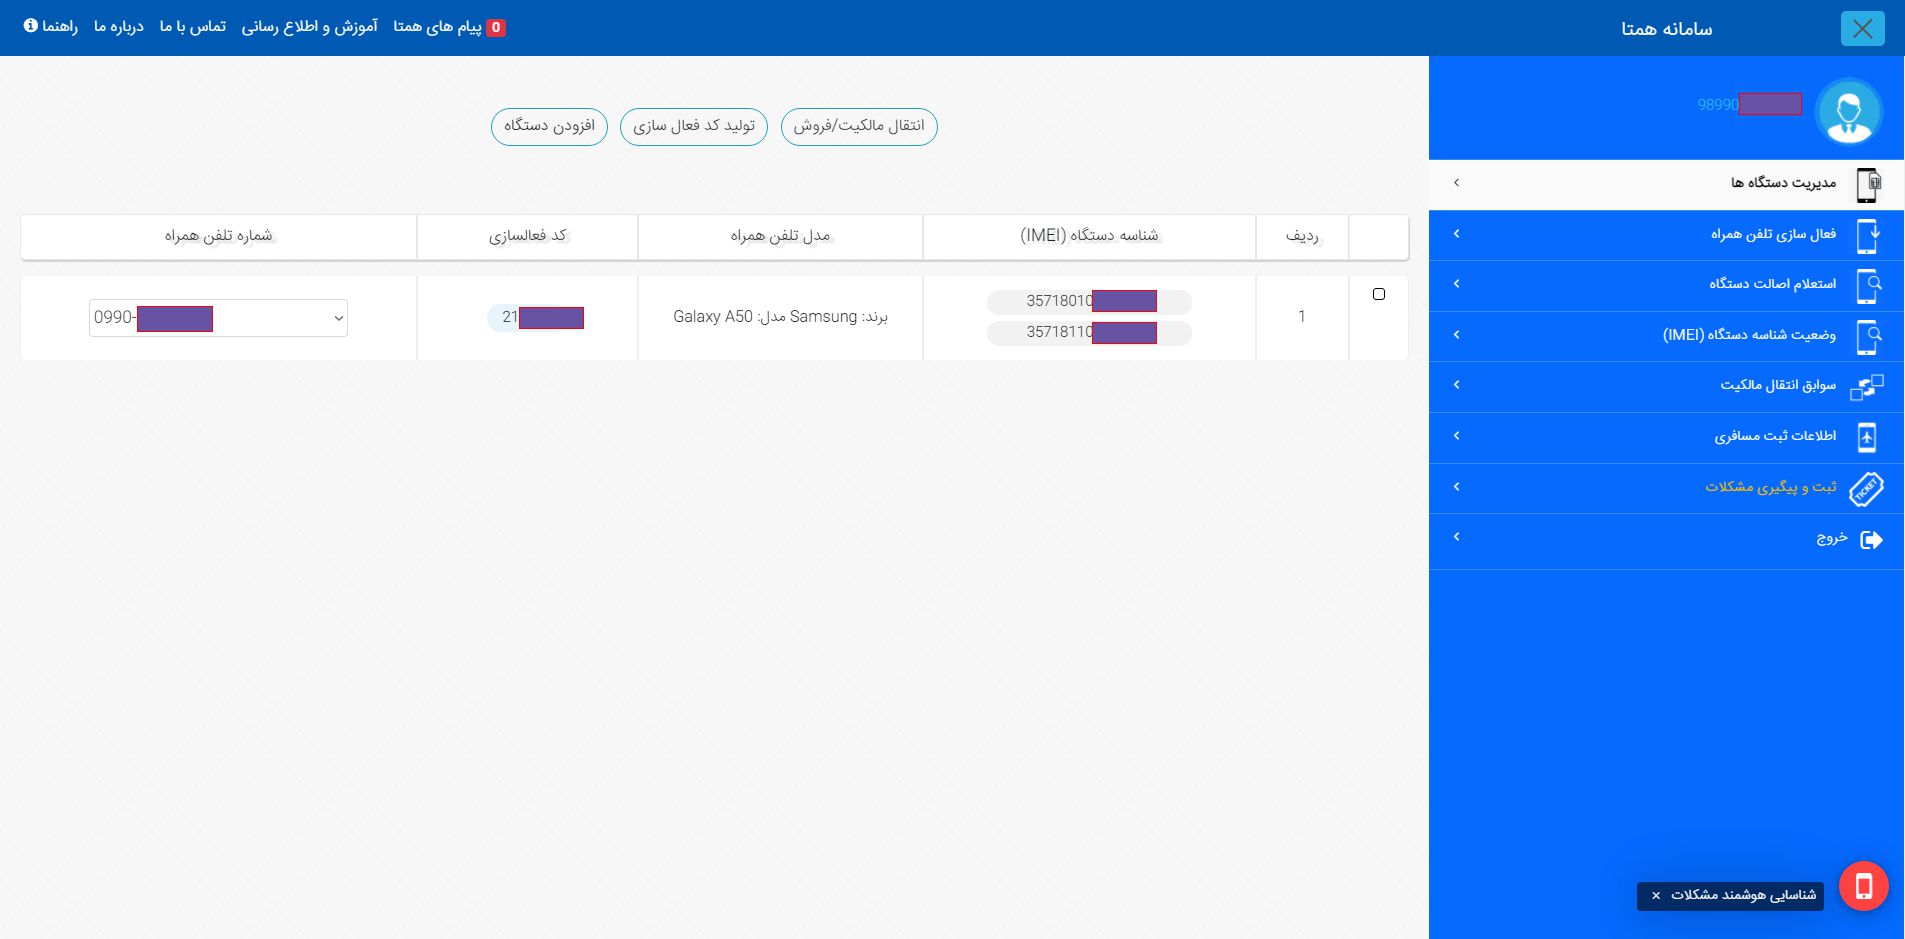Click the IMEI status search icon
This screenshot has width=1905, height=939.
point(1867,336)
